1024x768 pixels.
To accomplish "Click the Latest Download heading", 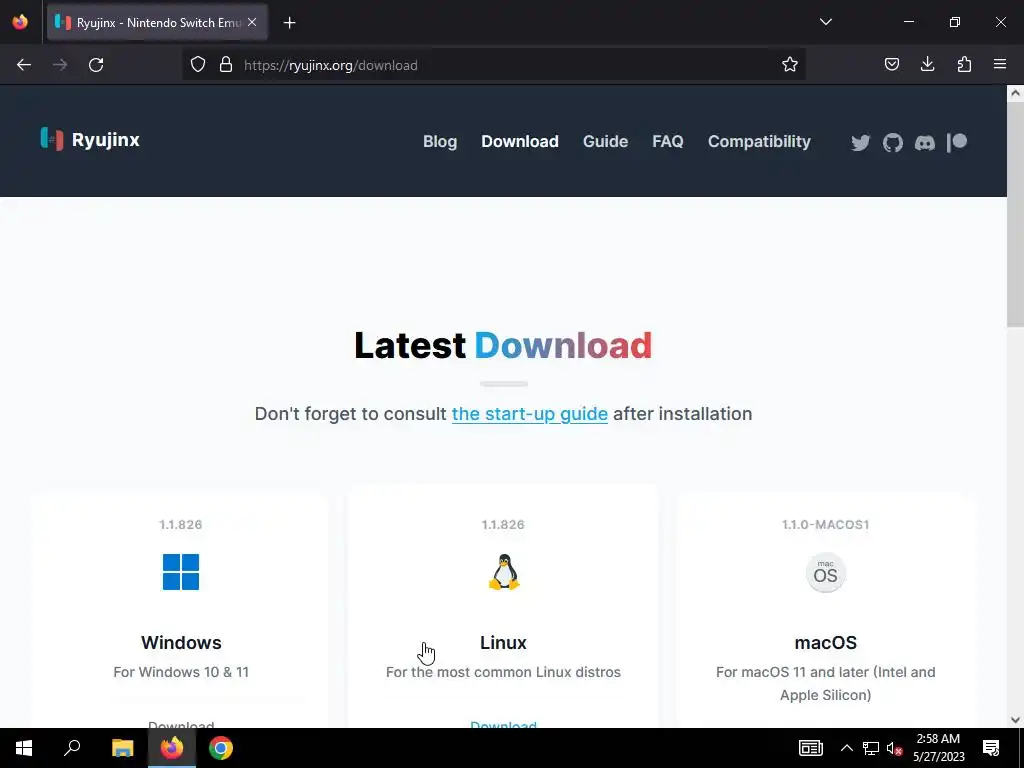I will click(503, 345).
